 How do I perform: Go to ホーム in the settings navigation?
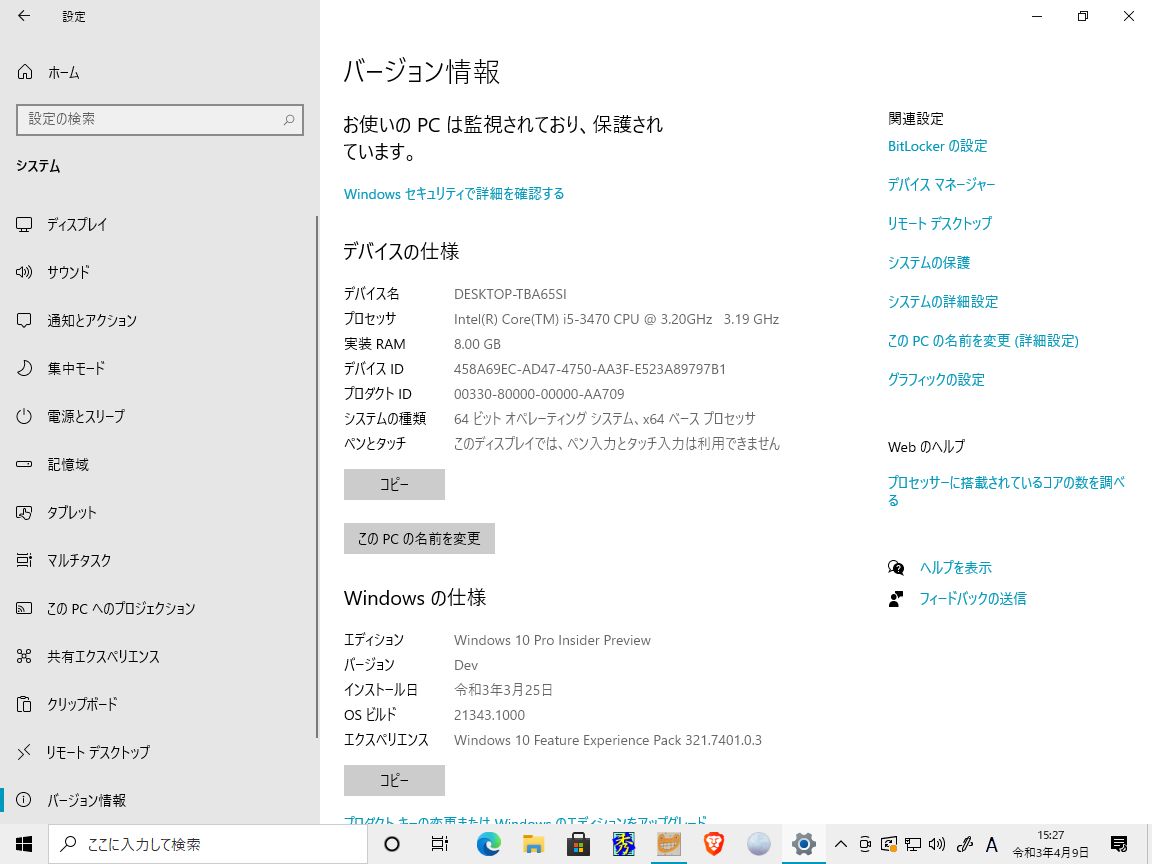(x=62, y=72)
